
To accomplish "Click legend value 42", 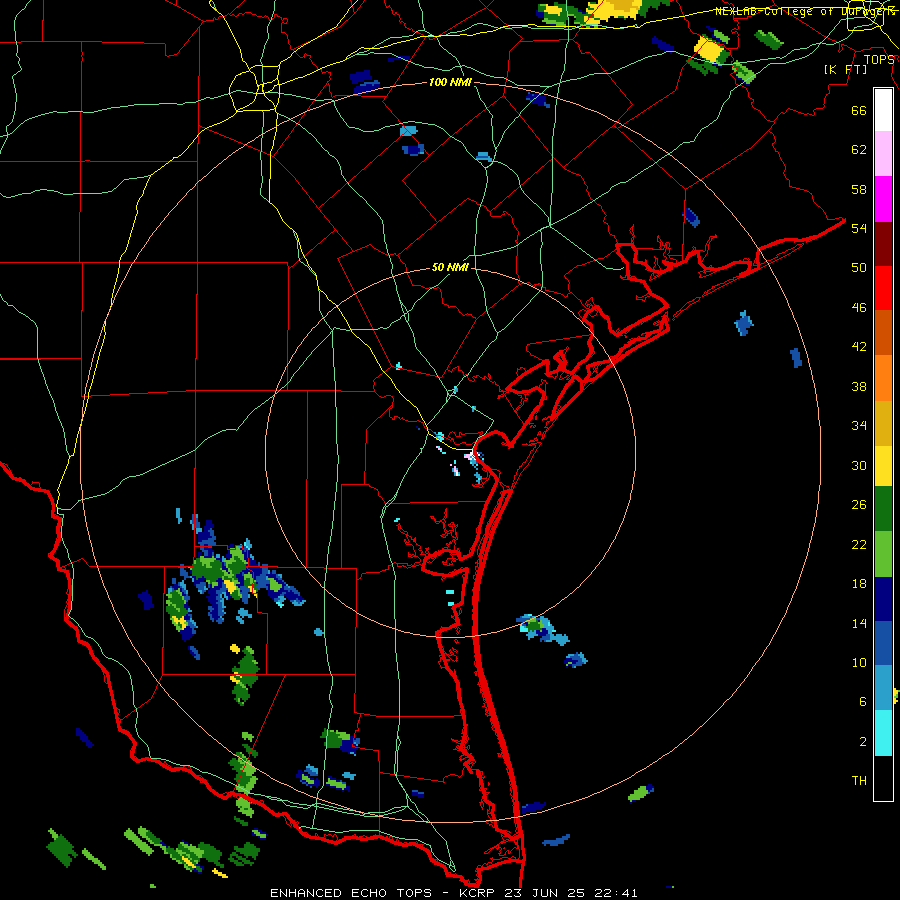I will point(859,347).
